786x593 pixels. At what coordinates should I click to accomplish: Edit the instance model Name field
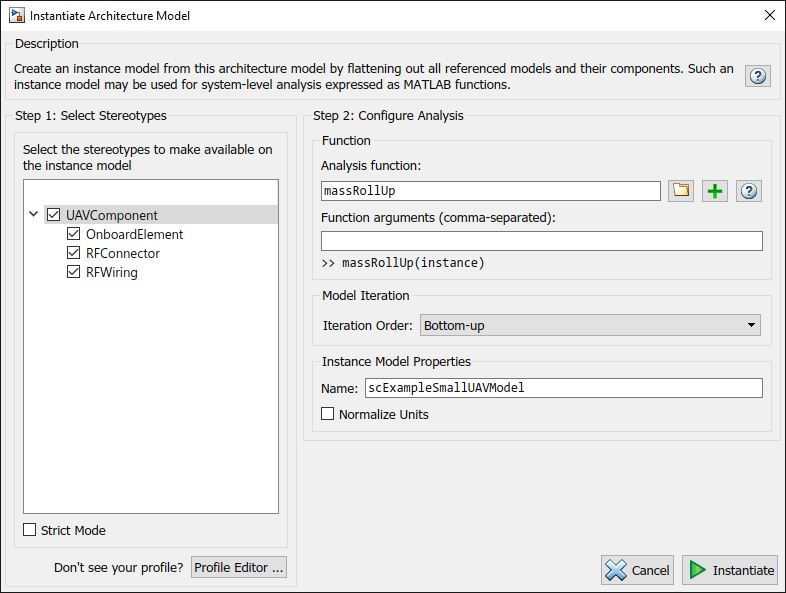tap(563, 388)
